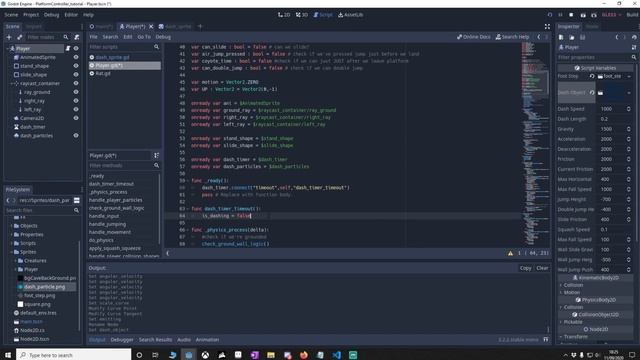640x360 pixels.
Task: Attach script icon in Scene dock toolbar
Action: 76,37
